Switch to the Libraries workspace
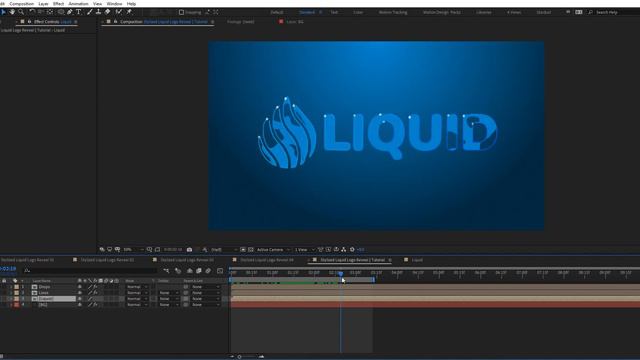Image resolution: width=640 pixels, height=360 pixels. click(484, 12)
